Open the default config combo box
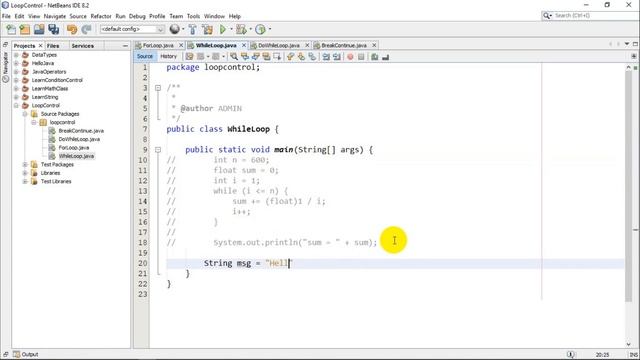This screenshot has height=360, width=640. [132, 29]
